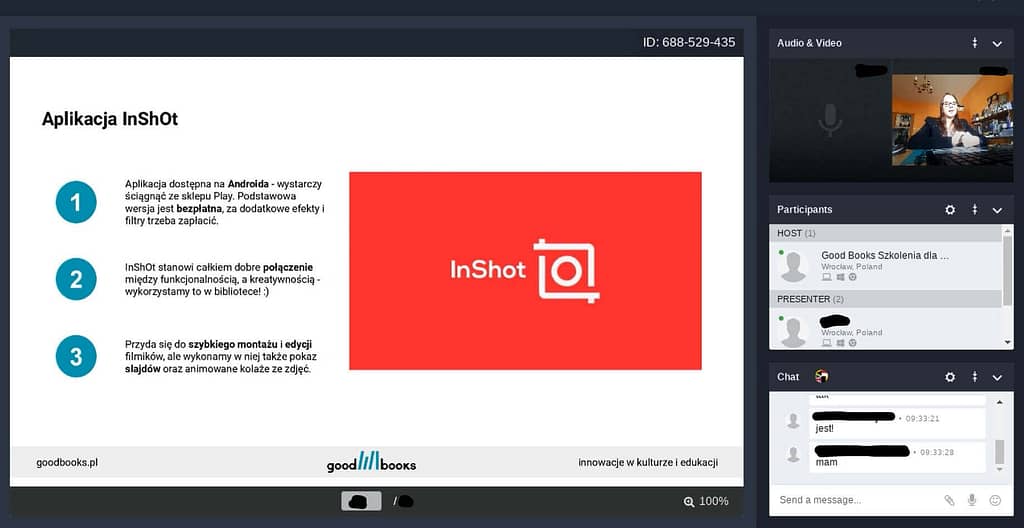Click the chat scrollbar thumb
The width and height of the screenshot is (1024, 528).
tap(999, 452)
